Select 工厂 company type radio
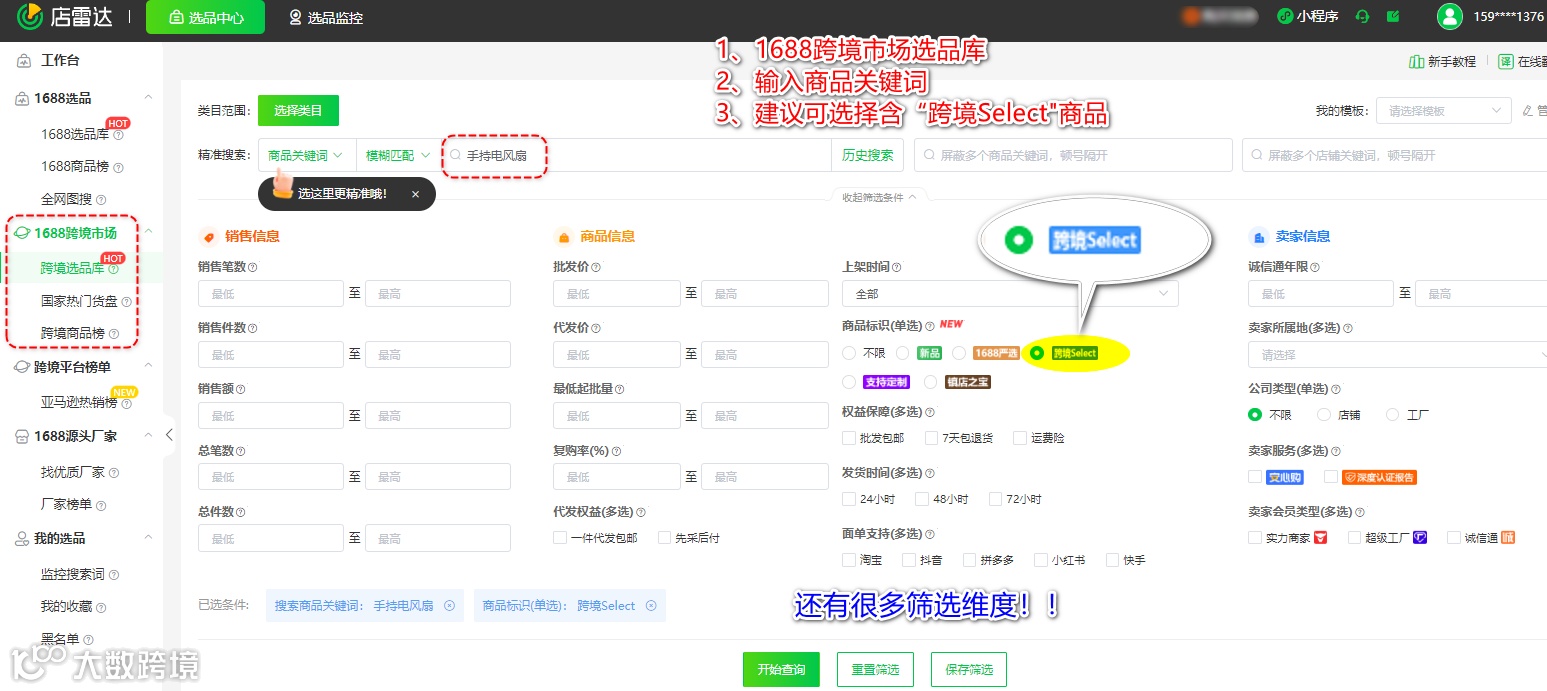This screenshot has height=691, width=1547. [1393, 414]
